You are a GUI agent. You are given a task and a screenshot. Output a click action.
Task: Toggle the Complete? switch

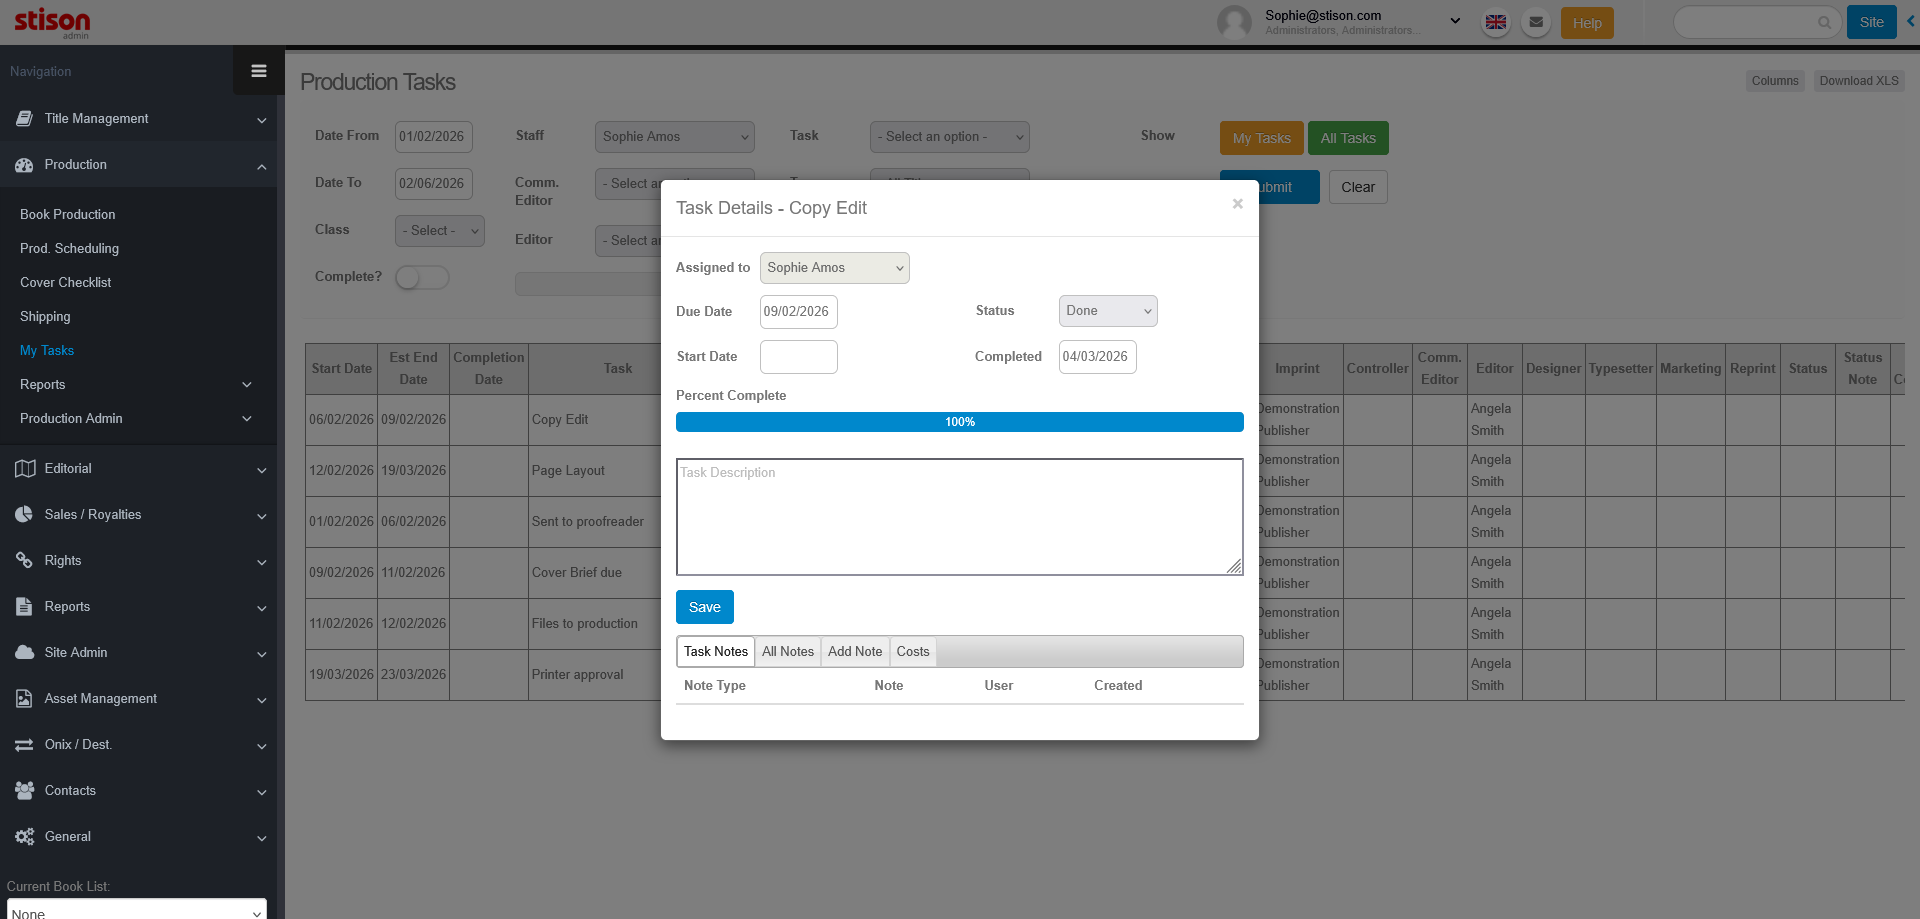422,277
